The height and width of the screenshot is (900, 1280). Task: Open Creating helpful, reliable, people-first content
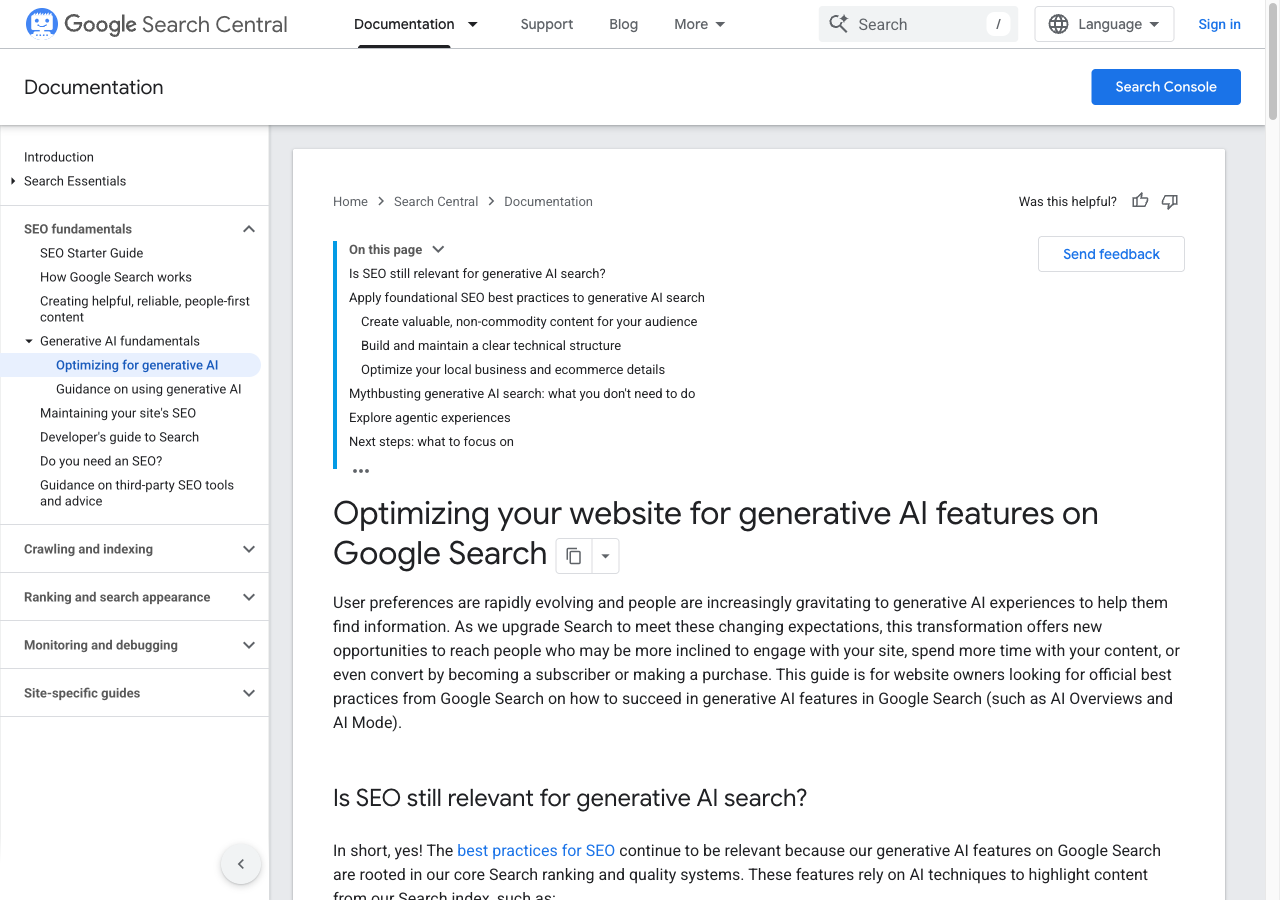(x=145, y=309)
